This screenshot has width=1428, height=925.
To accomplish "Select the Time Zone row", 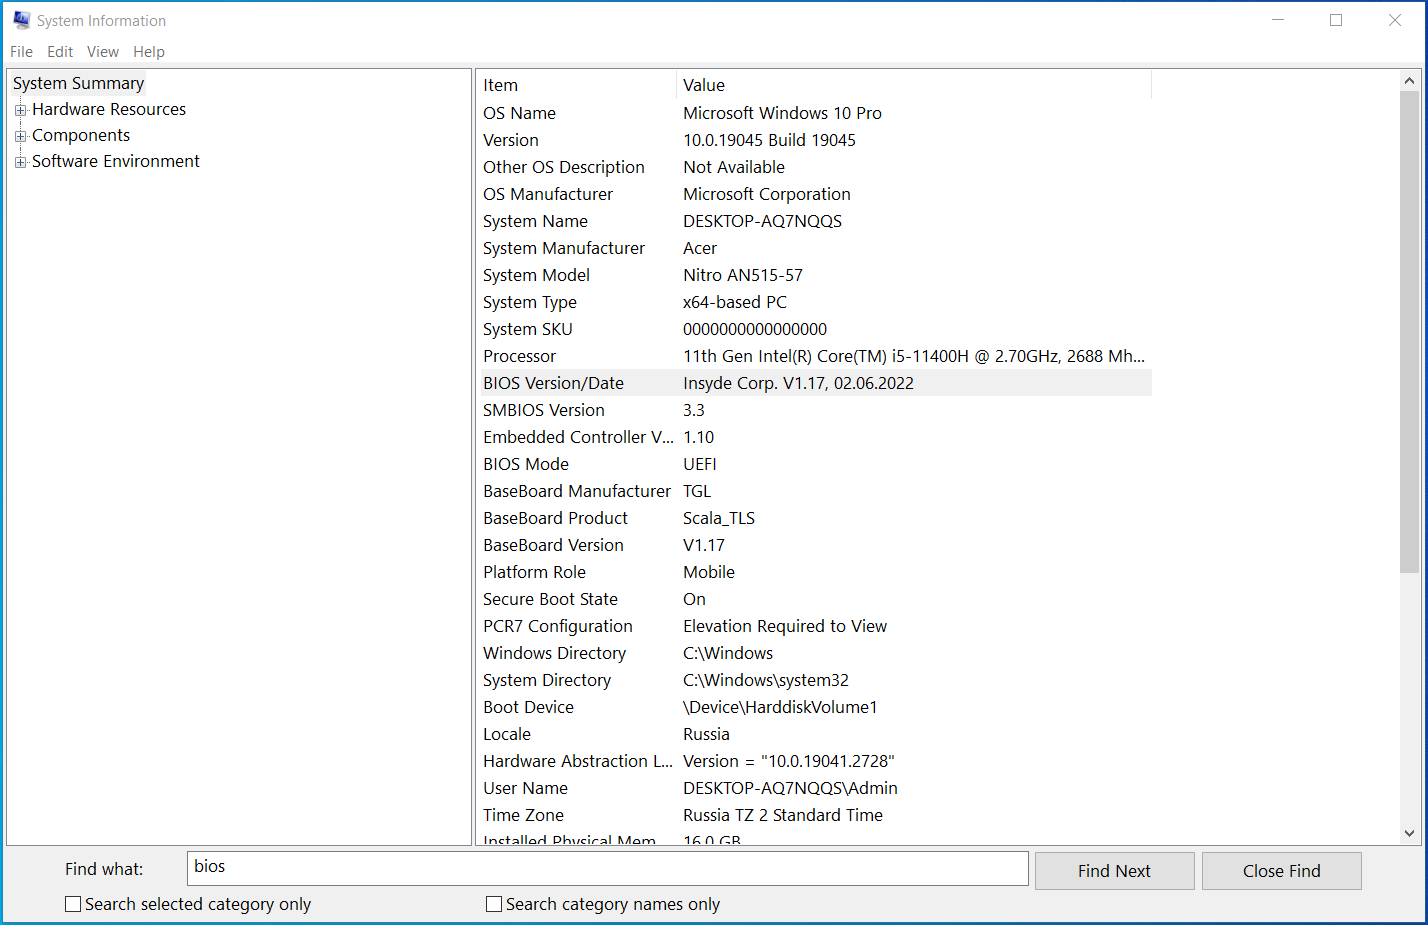I will [x=815, y=815].
